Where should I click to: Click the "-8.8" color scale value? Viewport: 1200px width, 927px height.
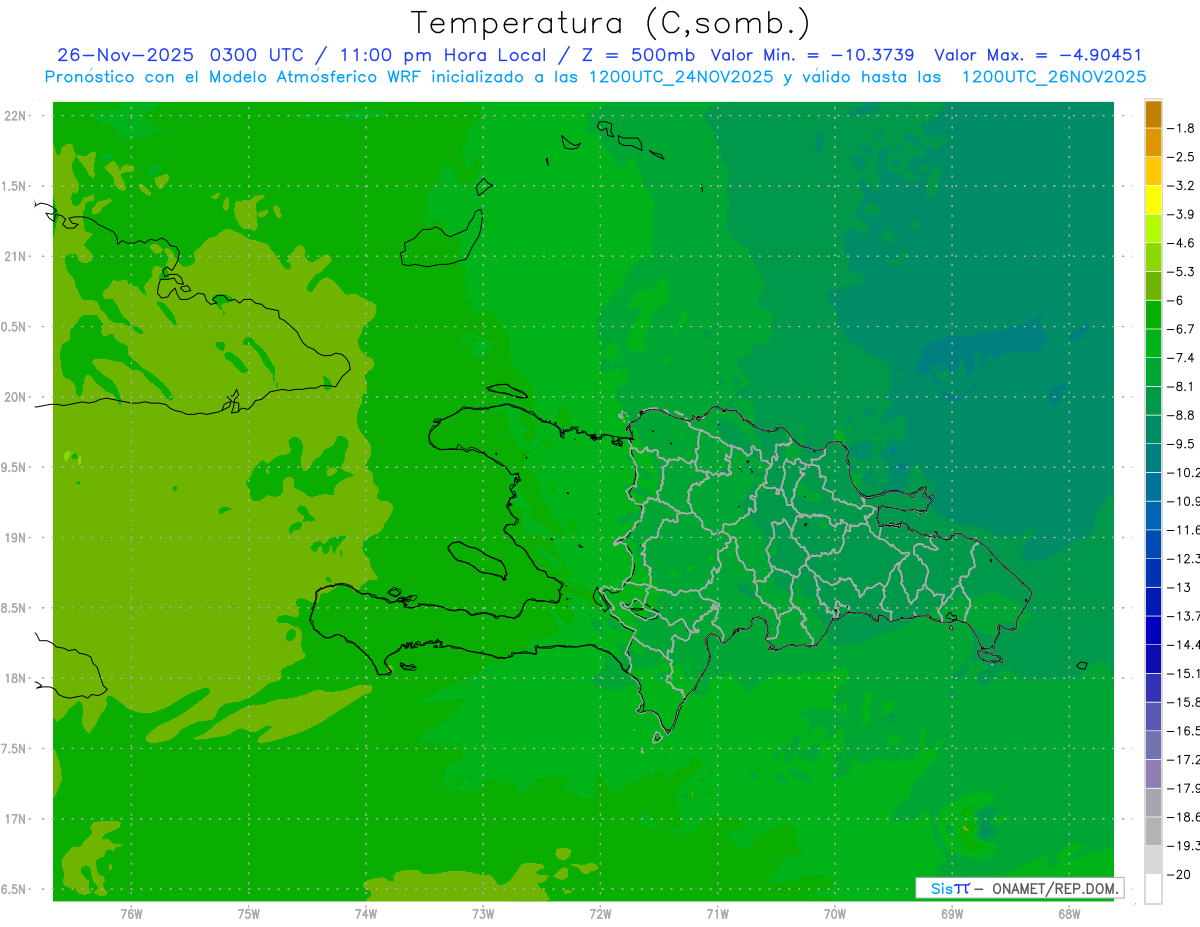[1183, 415]
